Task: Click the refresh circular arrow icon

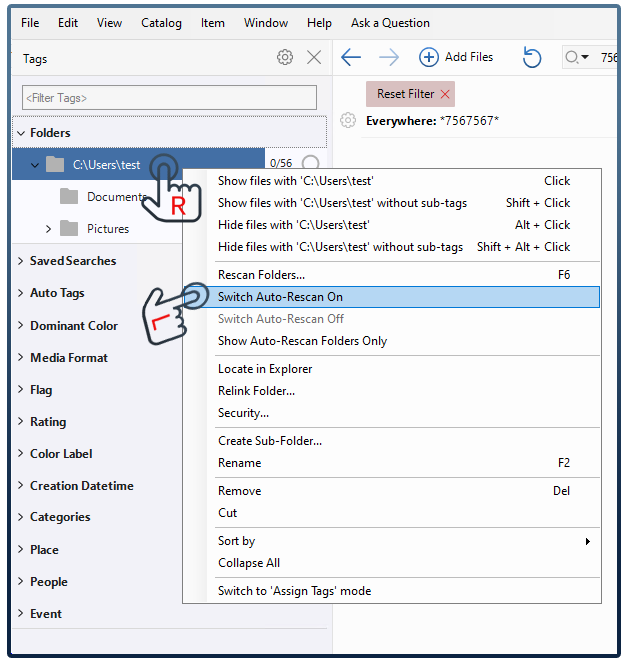Action: click(x=532, y=58)
